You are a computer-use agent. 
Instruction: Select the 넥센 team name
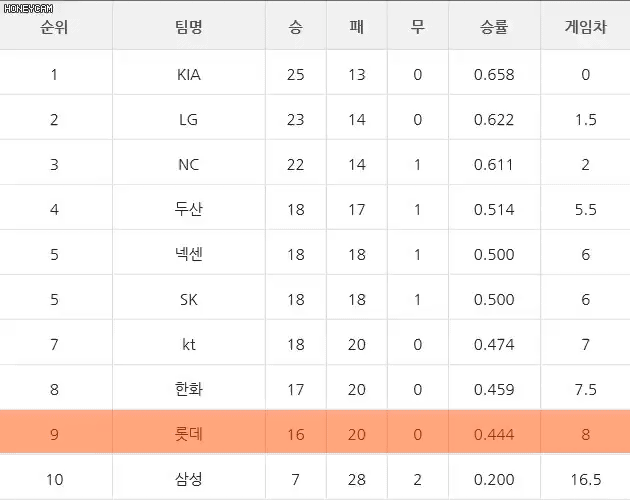tap(188, 254)
